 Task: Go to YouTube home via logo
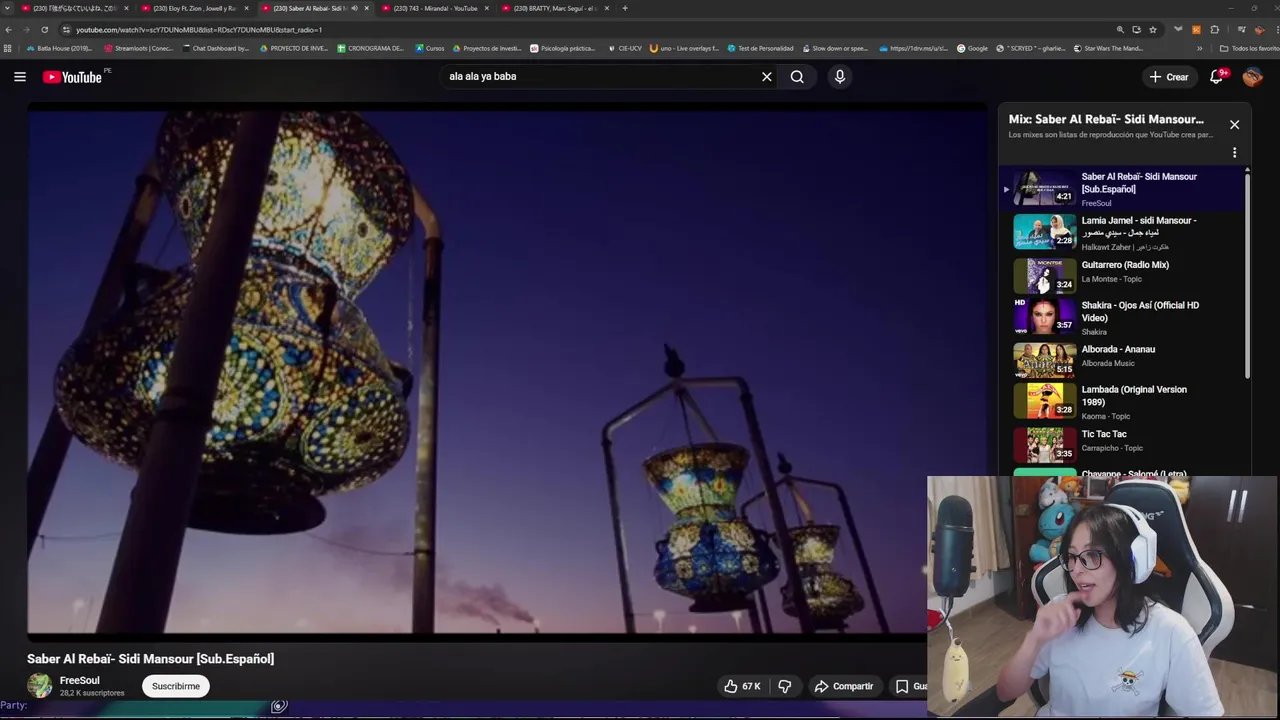[72, 77]
